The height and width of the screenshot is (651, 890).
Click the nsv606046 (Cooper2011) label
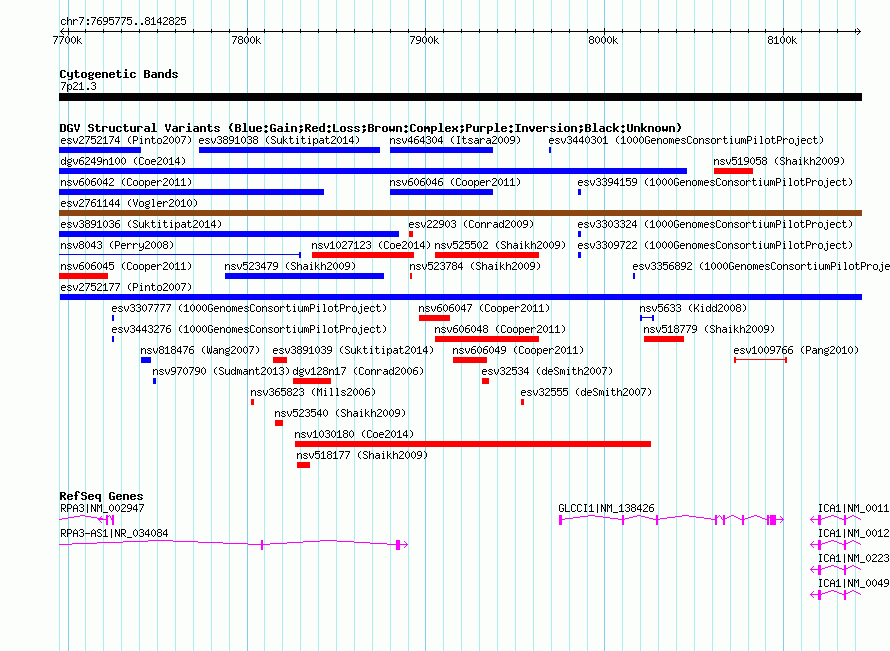tap(455, 182)
